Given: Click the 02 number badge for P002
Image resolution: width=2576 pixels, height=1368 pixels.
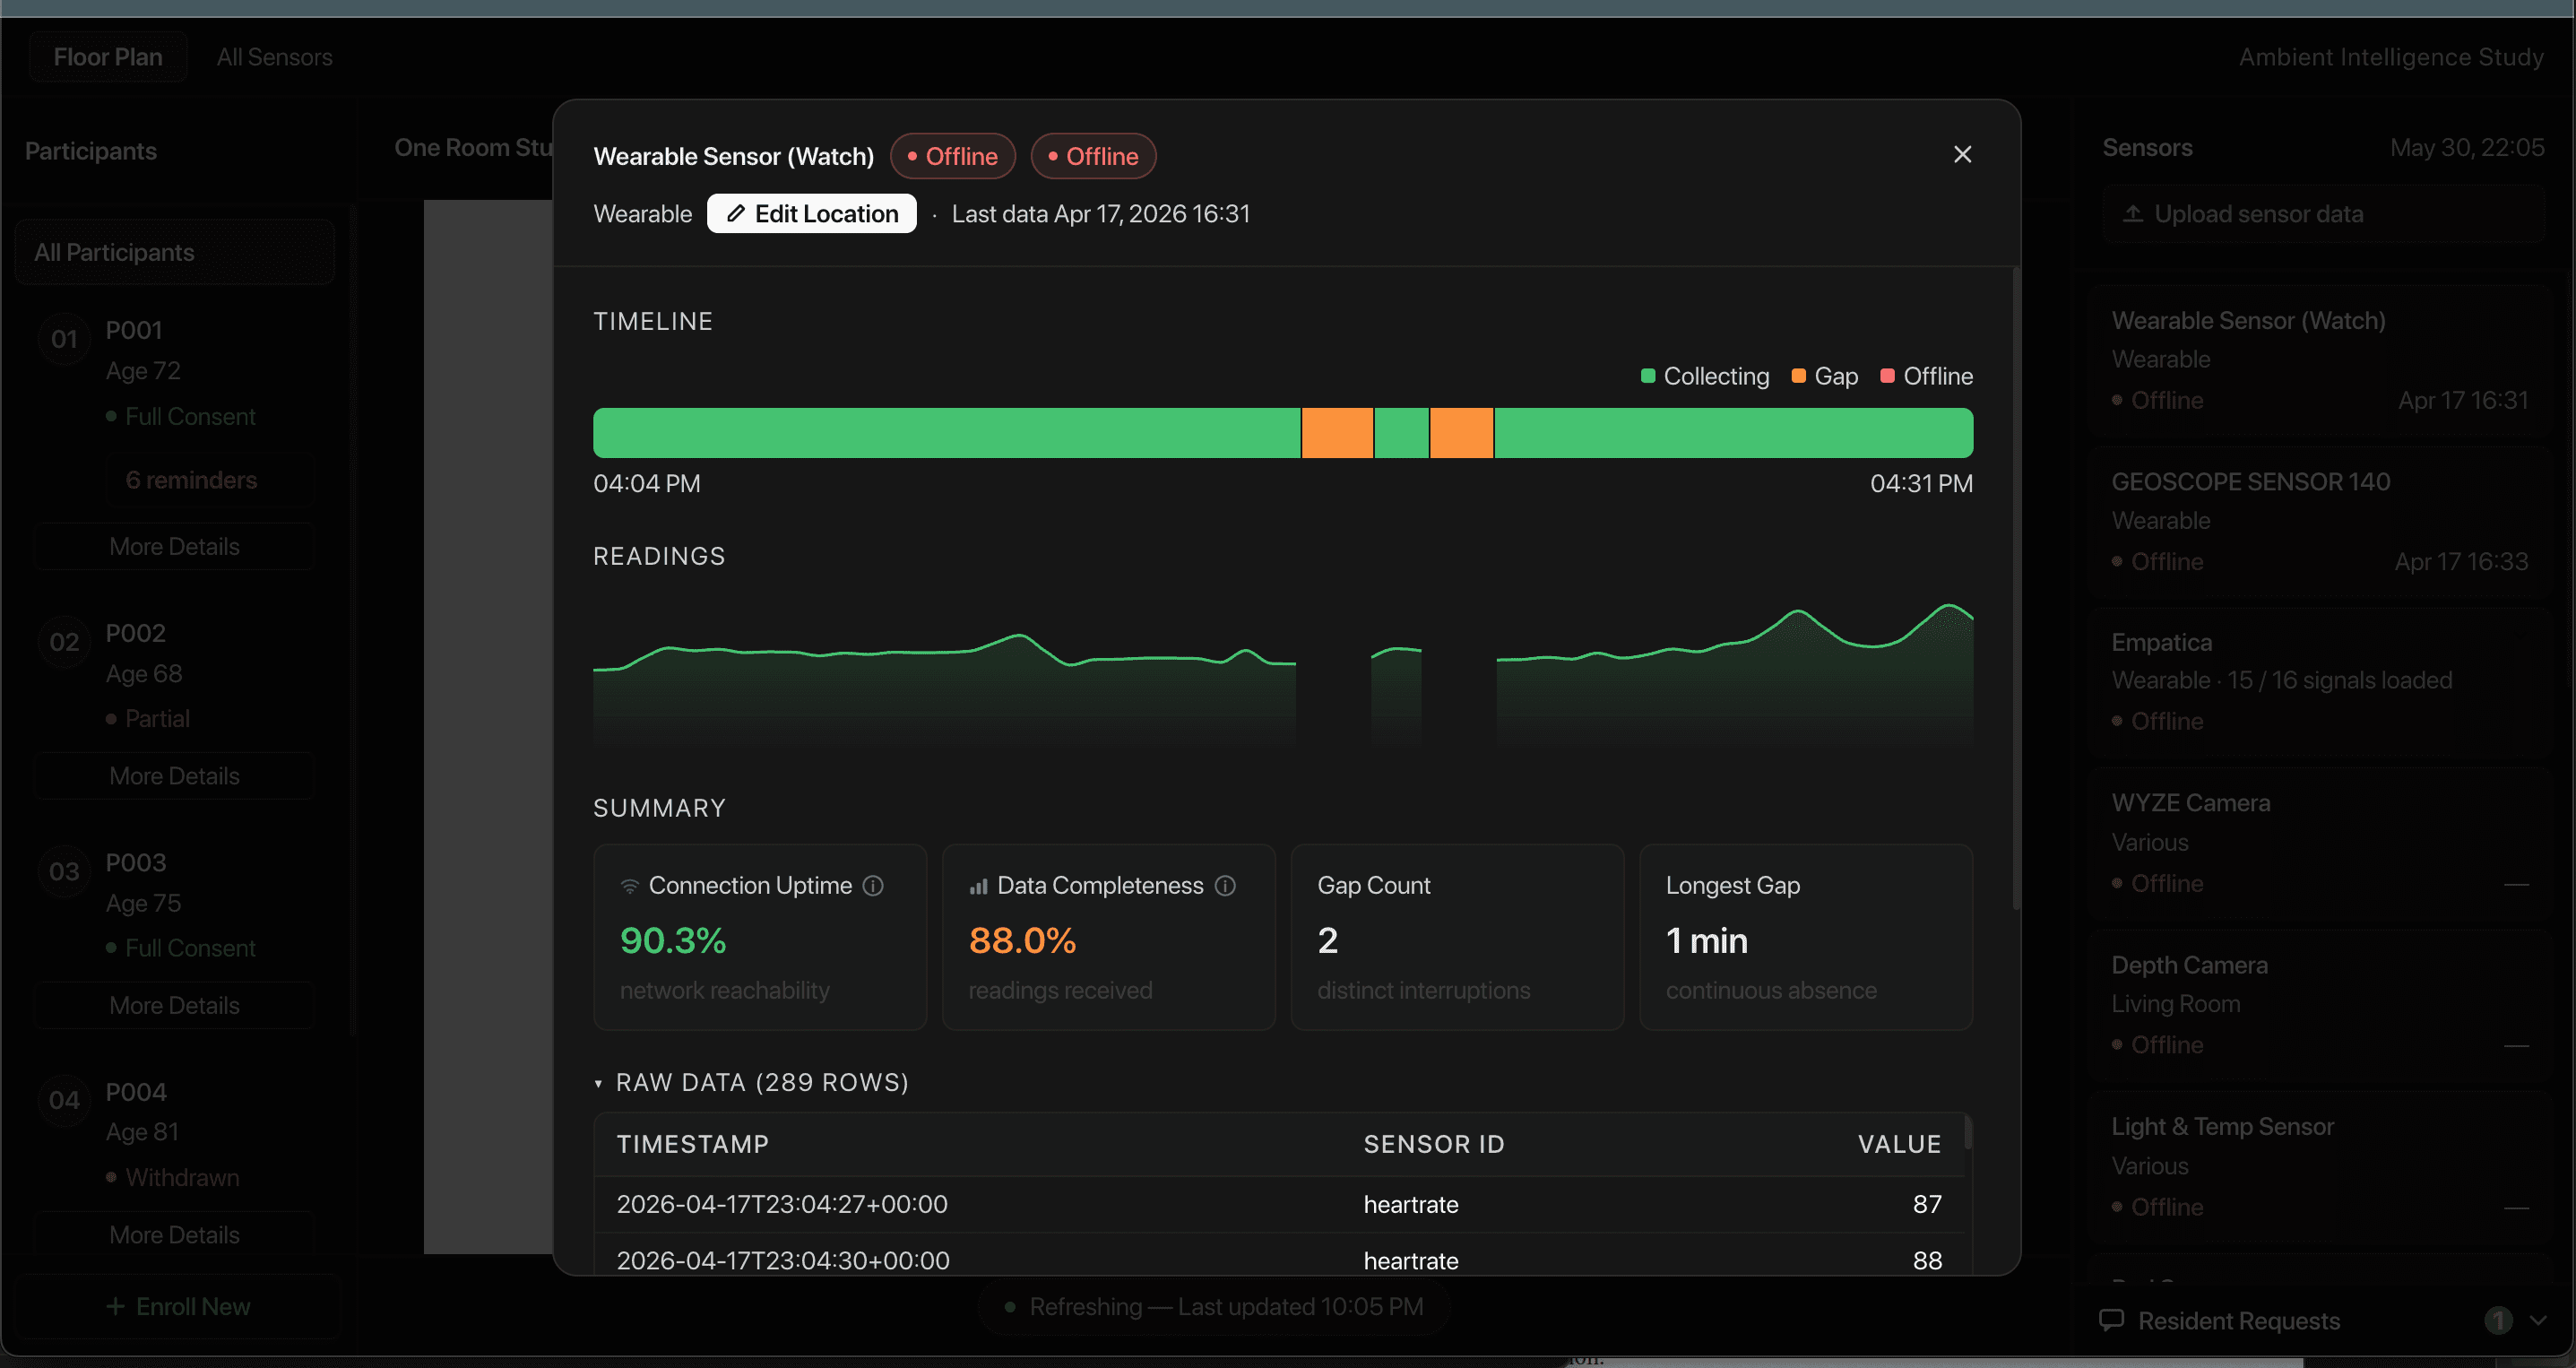Looking at the screenshot, I should [64, 642].
